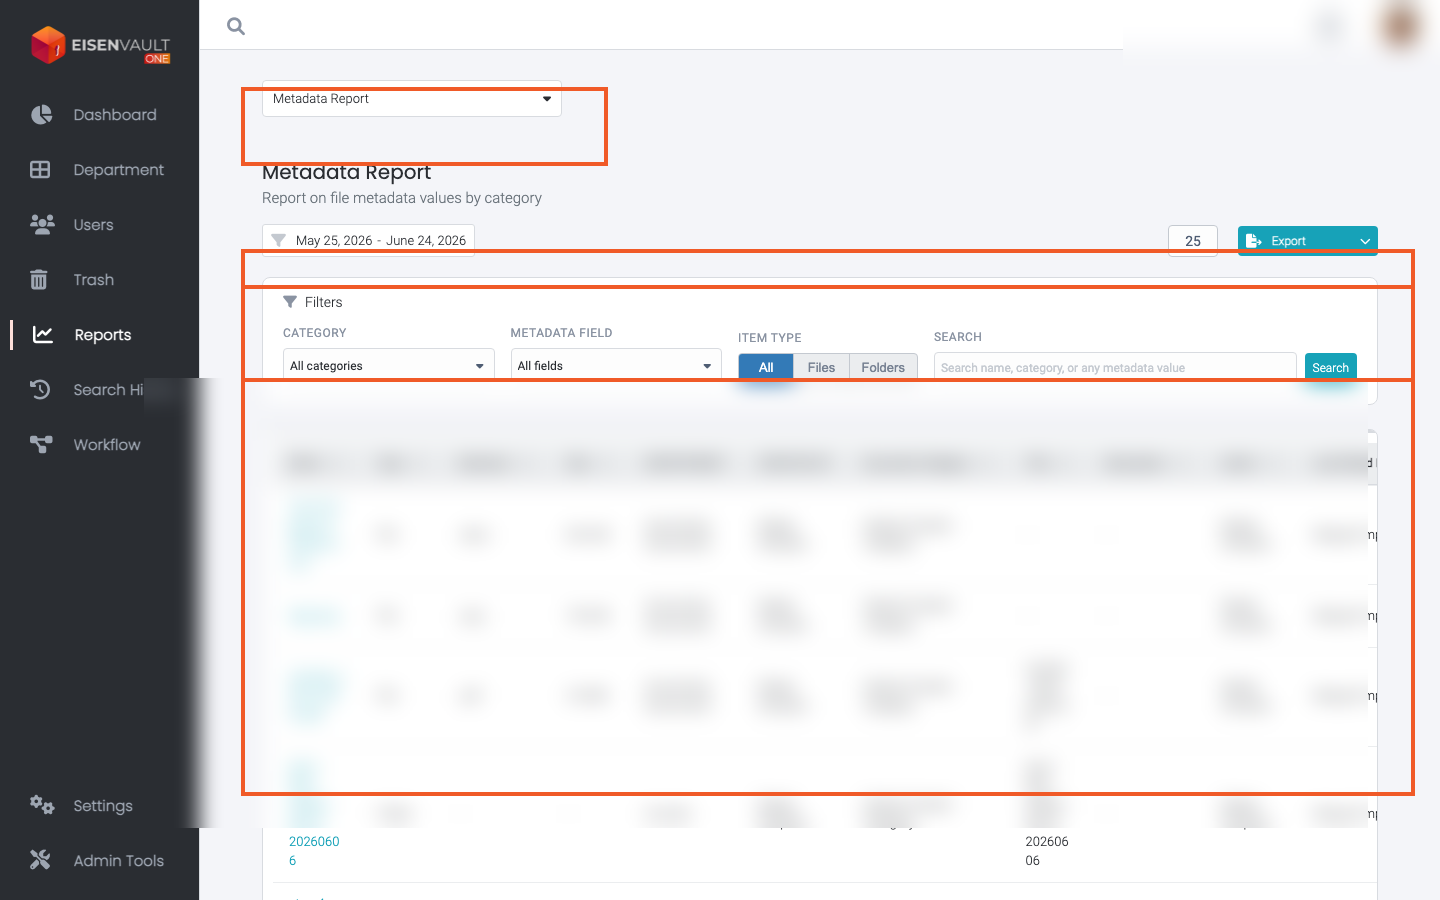The height and width of the screenshot is (900, 1440).
Task: Click the Trash bin icon
Action: click(39, 280)
